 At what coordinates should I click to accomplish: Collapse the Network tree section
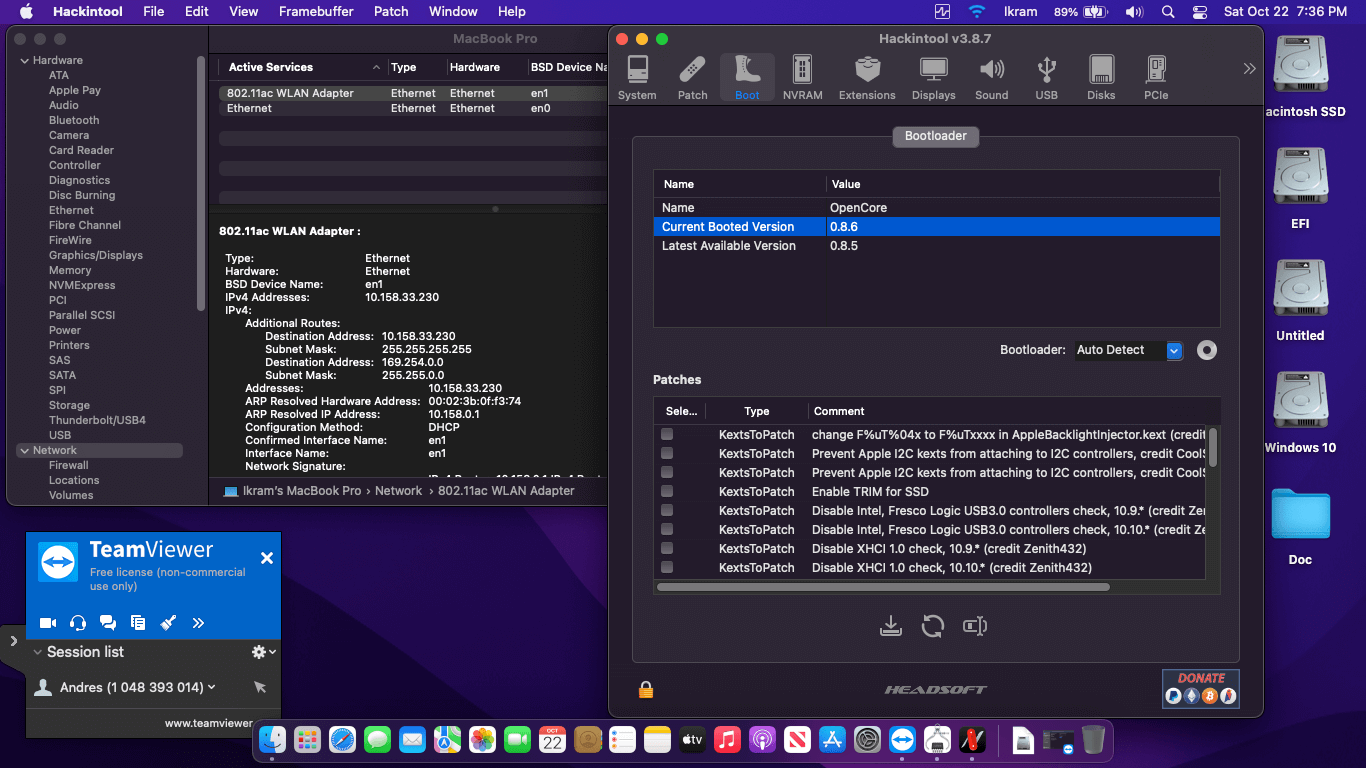pyautogui.click(x=25, y=451)
